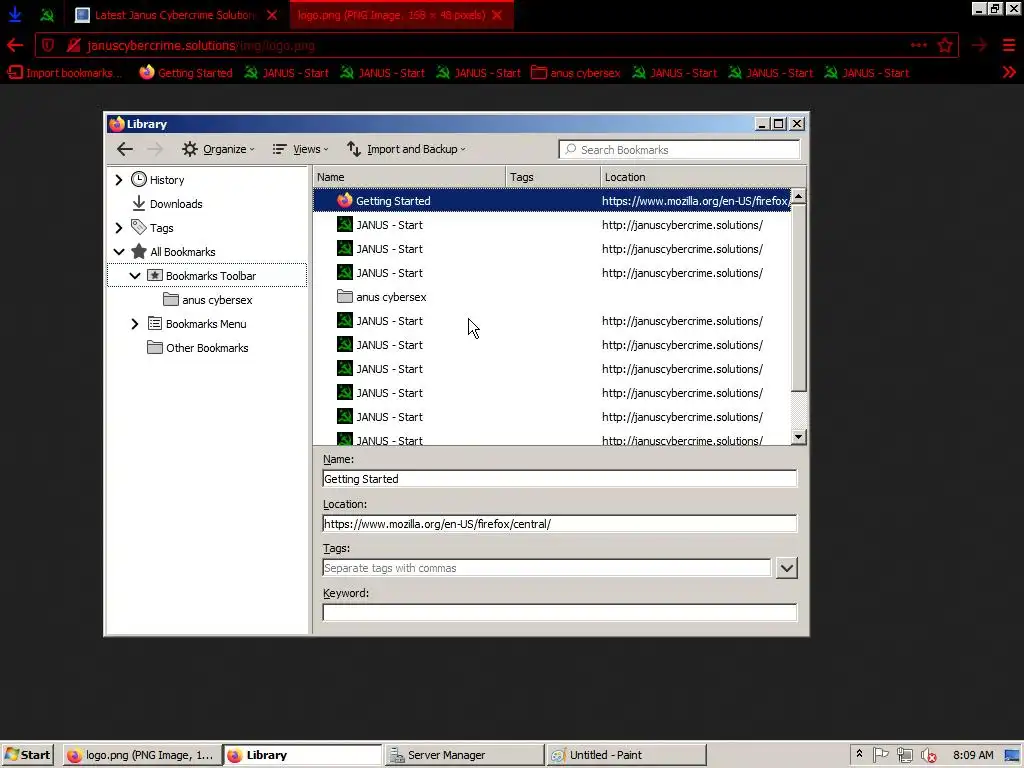Image resolution: width=1024 pixels, height=768 pixels.
Task: Collapse the Bookmarks Toolbar node
Action: tap(135, 276)
